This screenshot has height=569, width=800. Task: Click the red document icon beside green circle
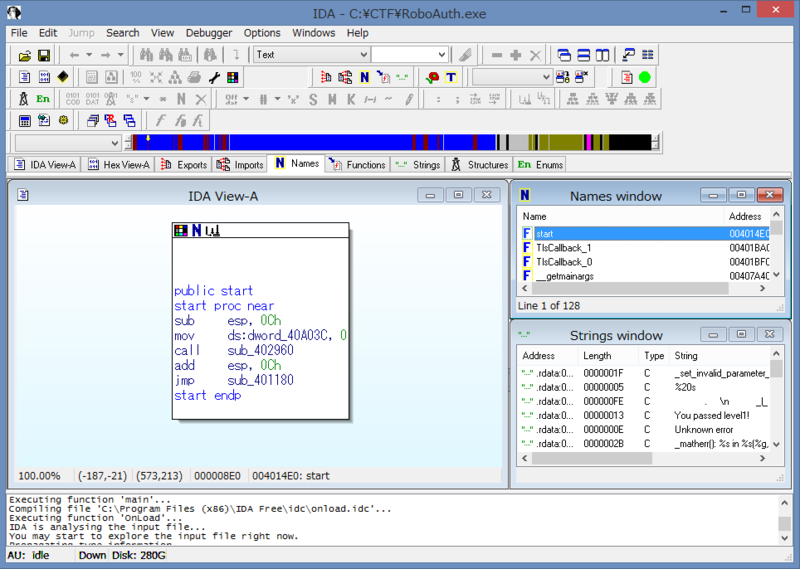tap(627, 78)
